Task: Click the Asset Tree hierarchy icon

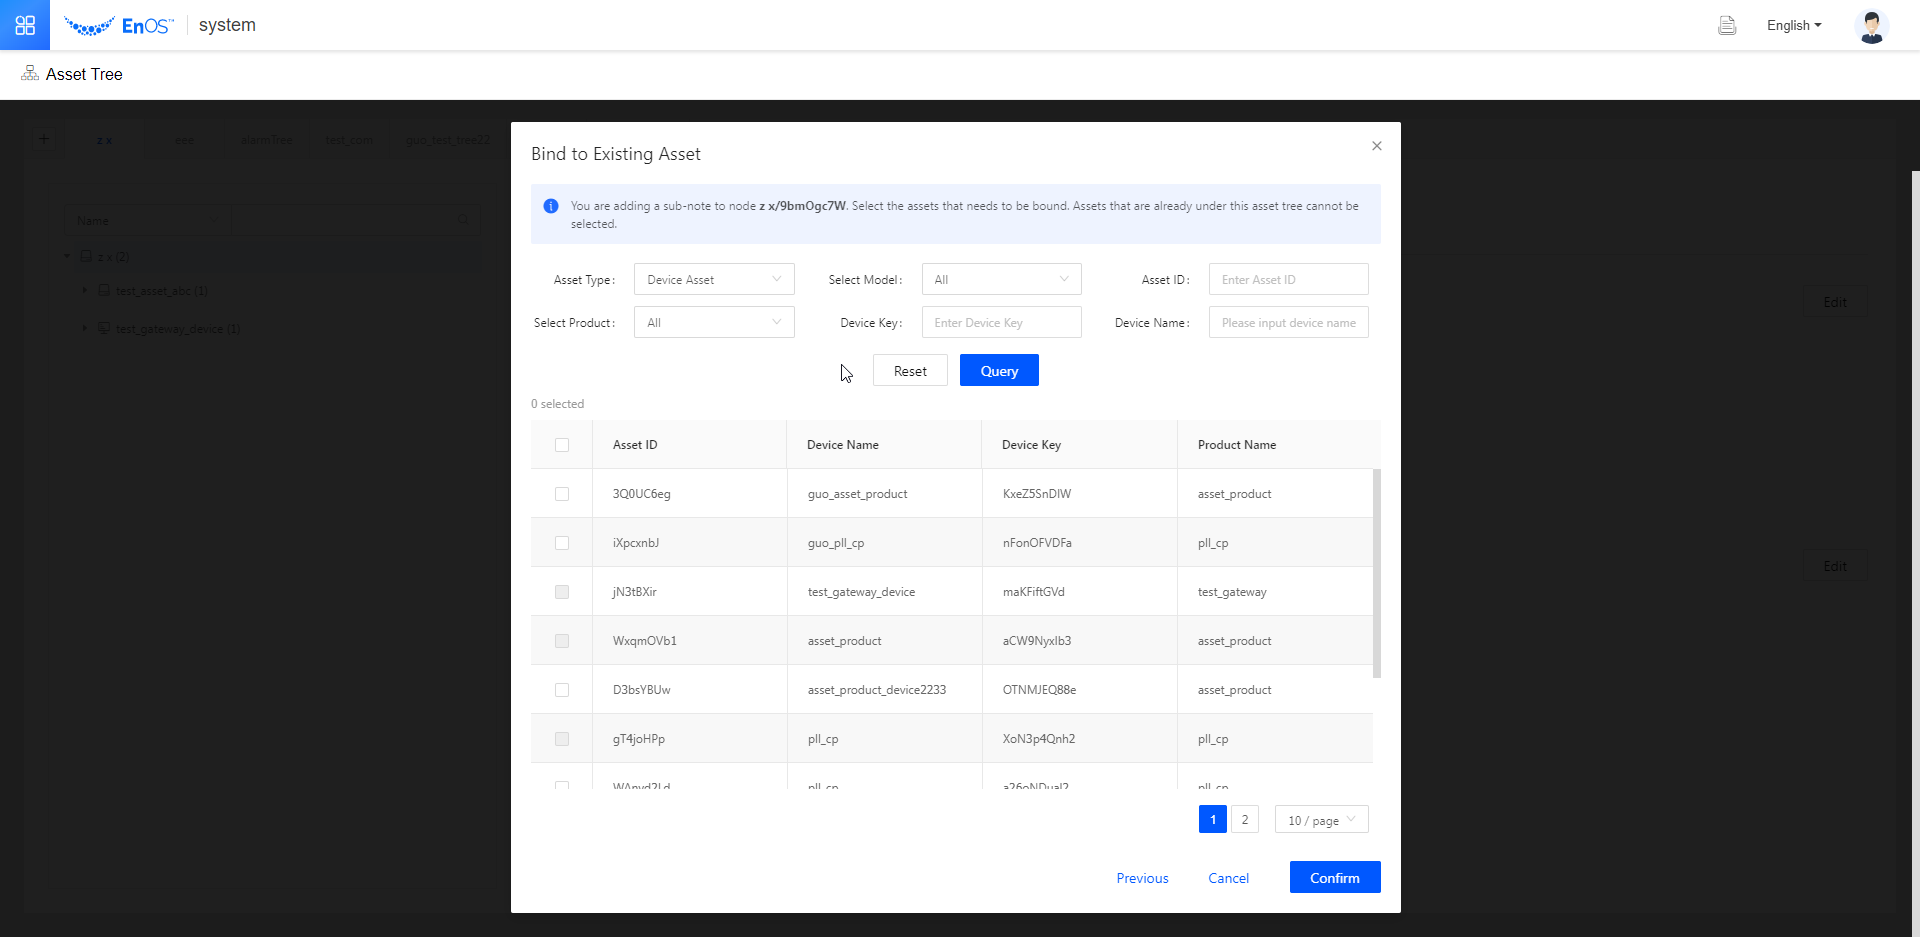Action: click(30, 74)
